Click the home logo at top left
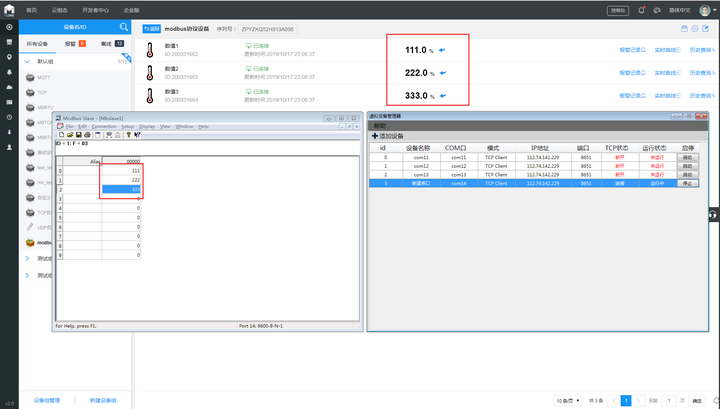Screen dimensions: 720x409 pos(9,10)
